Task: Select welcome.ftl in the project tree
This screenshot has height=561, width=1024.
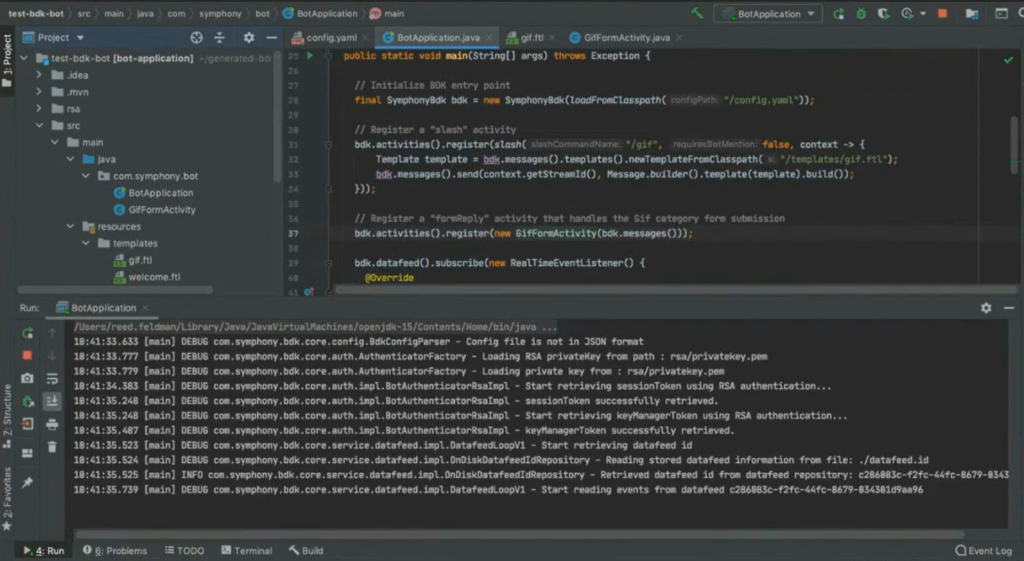Action: [154, 277]
